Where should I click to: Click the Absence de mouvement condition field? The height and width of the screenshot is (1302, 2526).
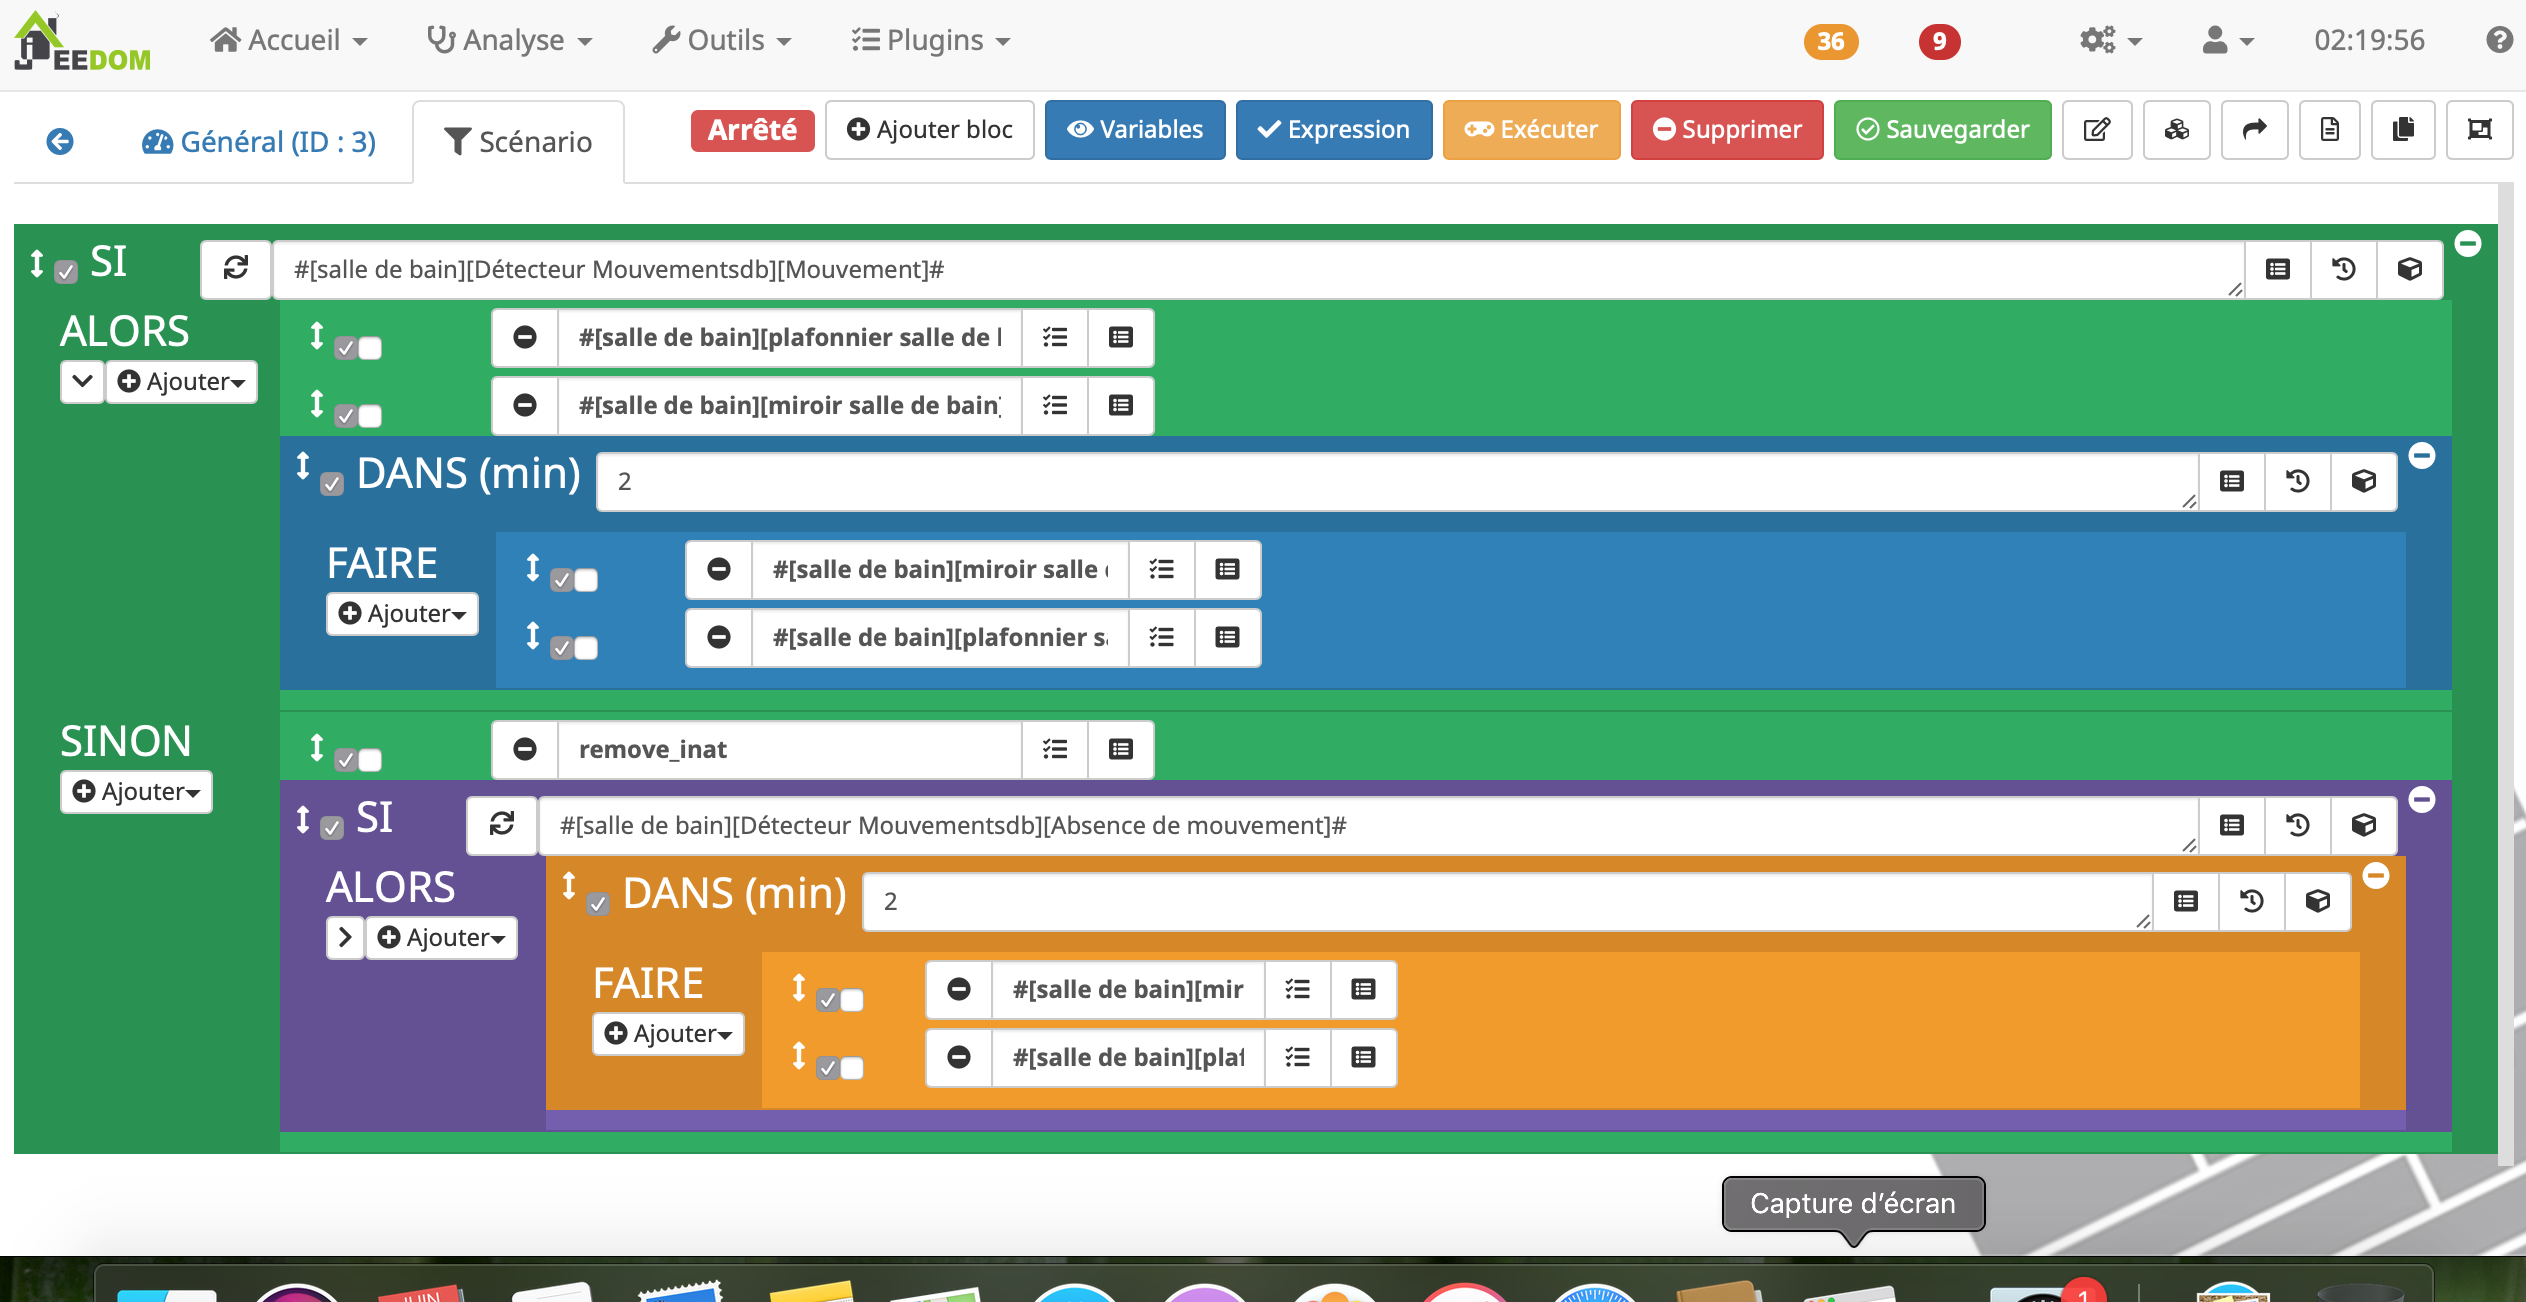tap(1368, 825)
